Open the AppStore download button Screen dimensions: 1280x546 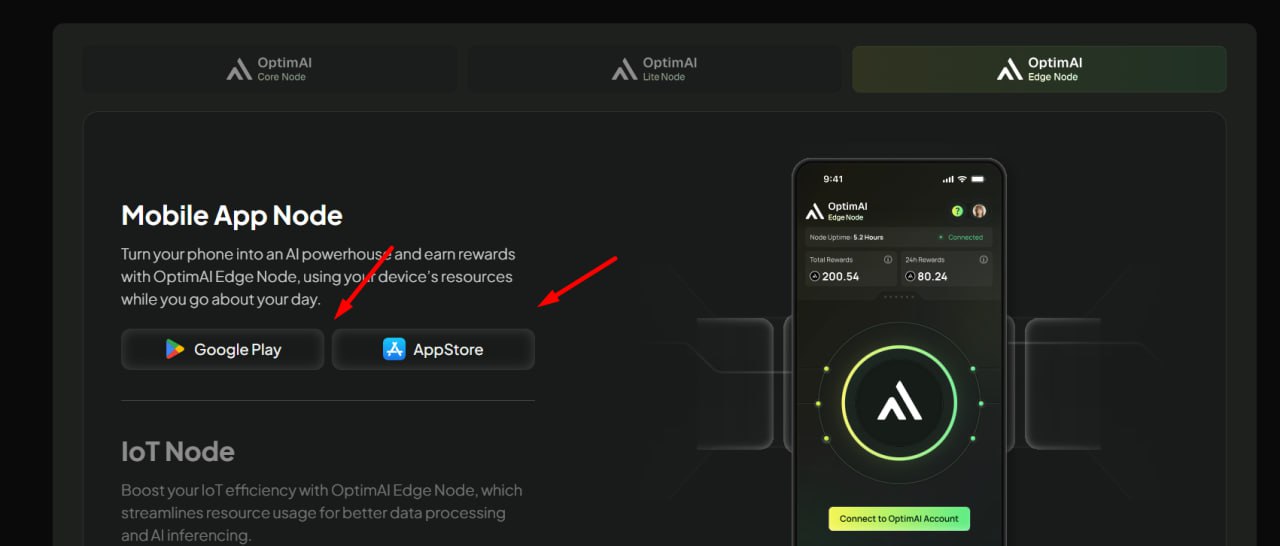point(433,349)
